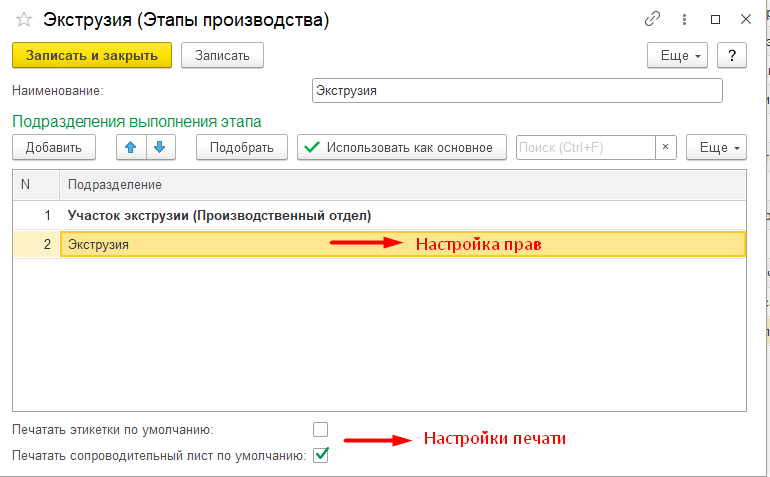Expand the top Еще dropdown menu
The image size is (770, 477).
[678, 55]
